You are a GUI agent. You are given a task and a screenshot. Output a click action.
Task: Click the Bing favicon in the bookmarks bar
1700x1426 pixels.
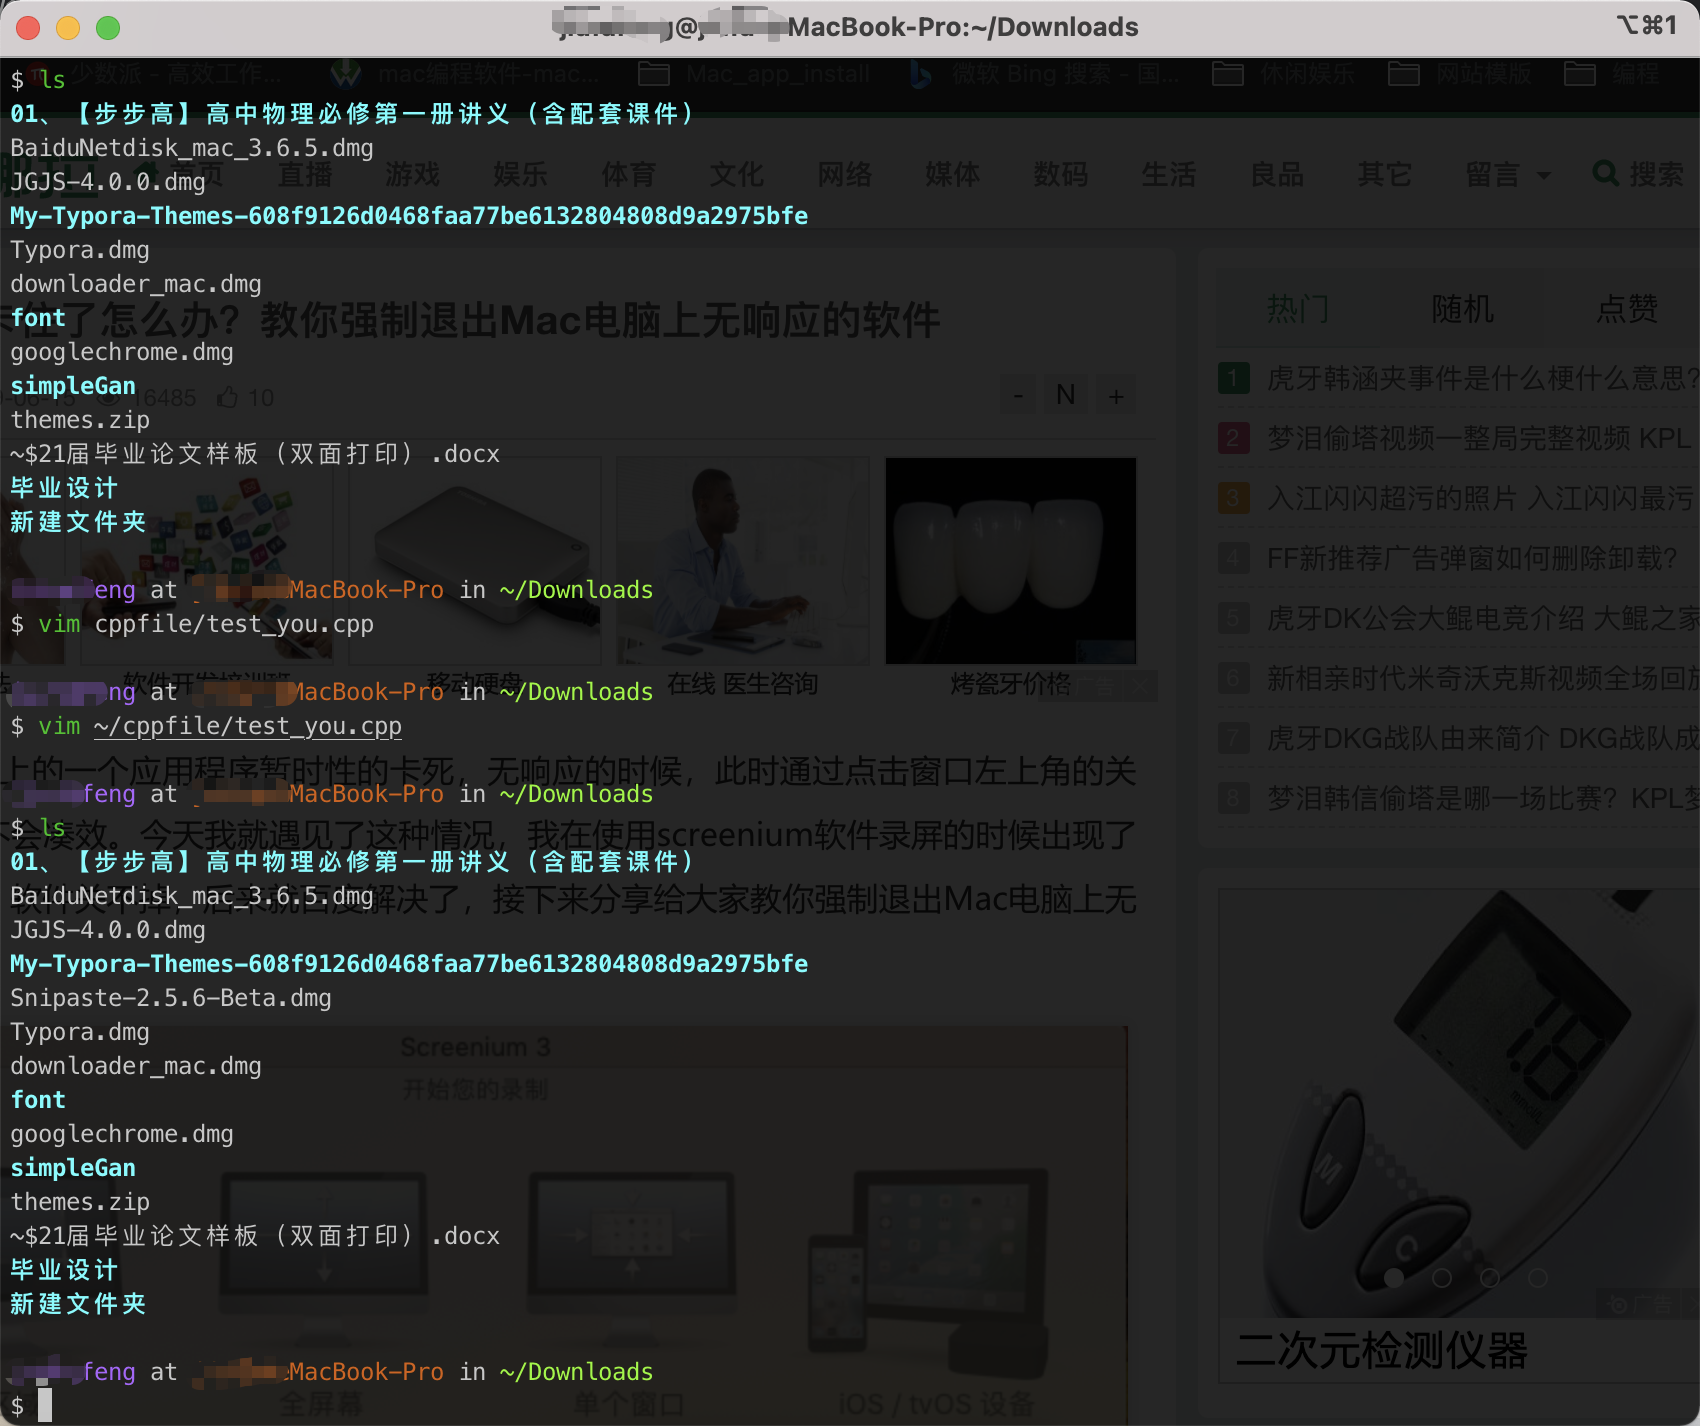(x=919, y=73)
